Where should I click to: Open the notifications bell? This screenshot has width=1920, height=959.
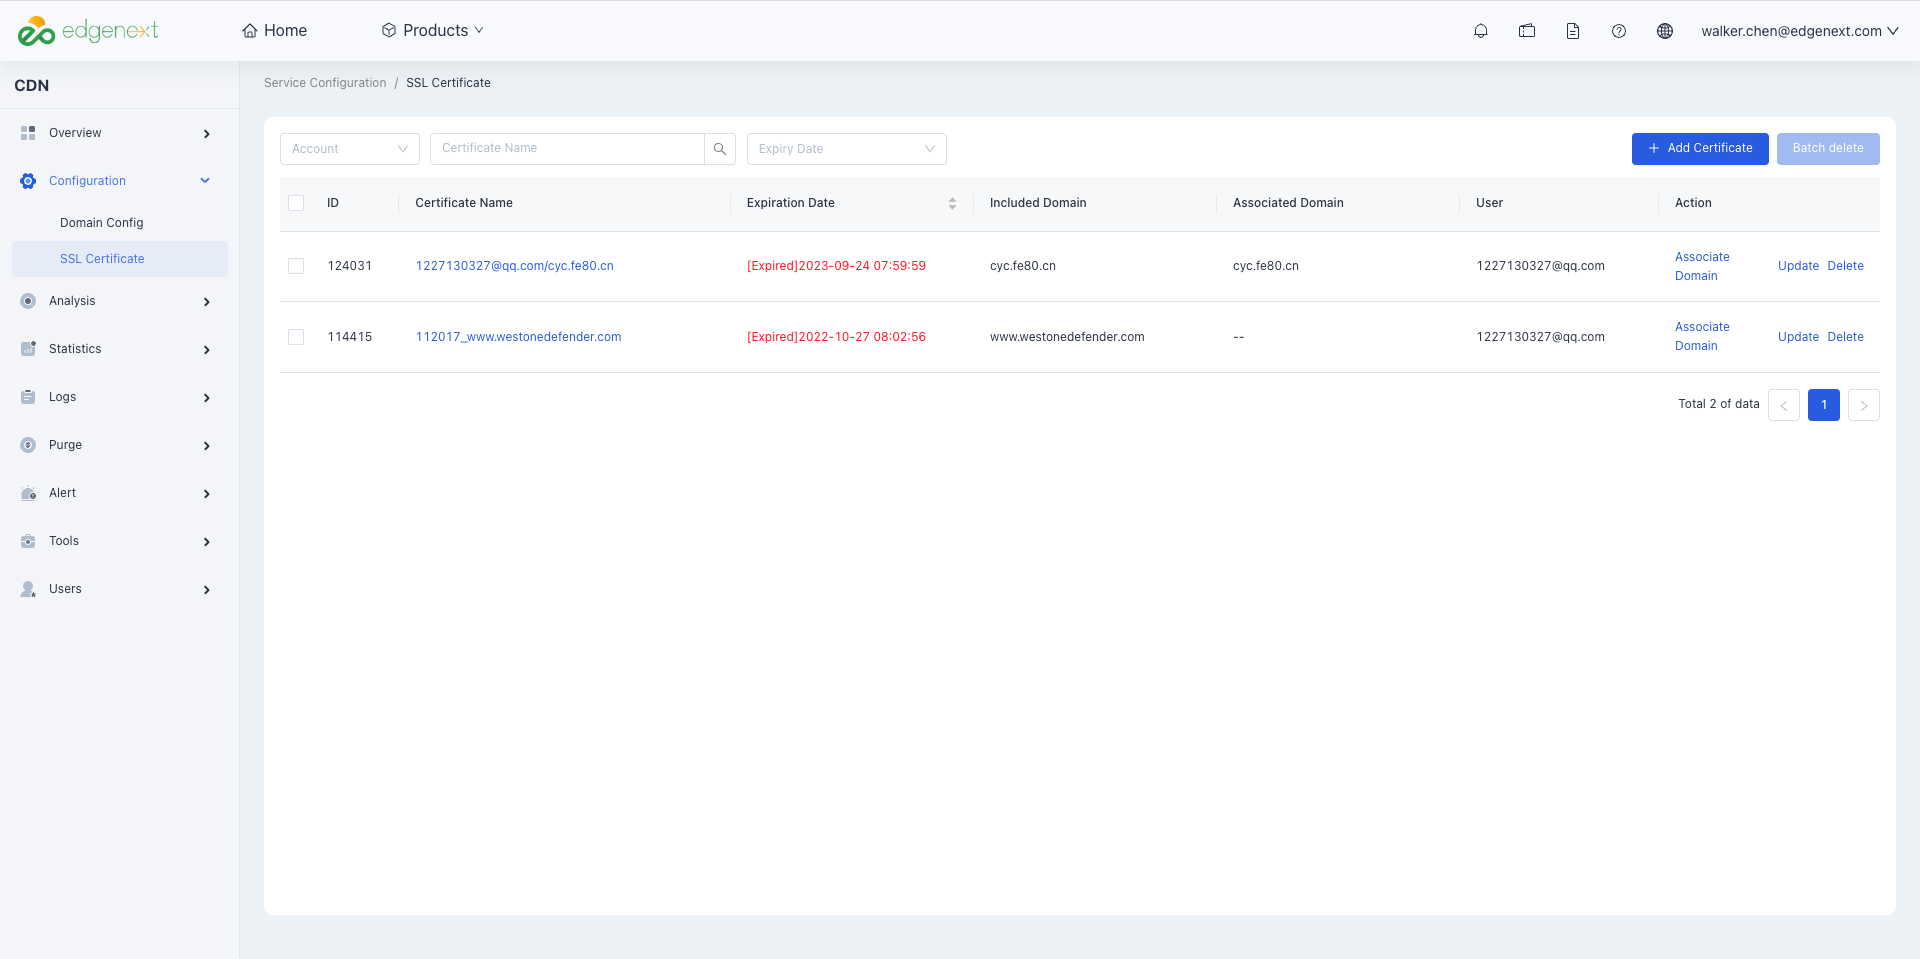click(x=1481, y=31)
